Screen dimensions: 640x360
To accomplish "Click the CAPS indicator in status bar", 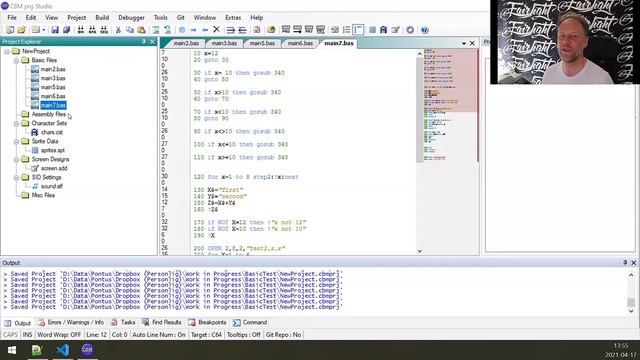I will click(x=10, y=335).
